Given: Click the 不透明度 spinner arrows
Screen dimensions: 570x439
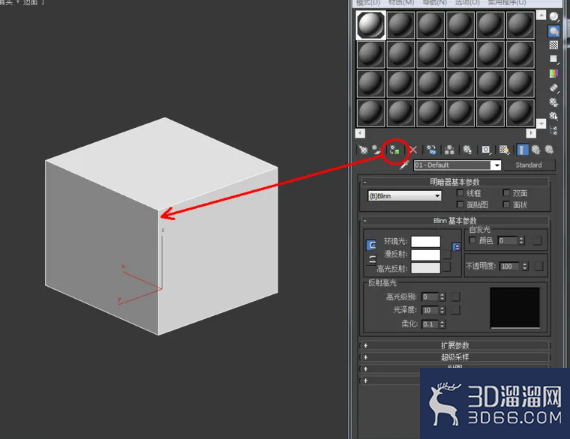Looking at the screenshot, I should (525, 266).
